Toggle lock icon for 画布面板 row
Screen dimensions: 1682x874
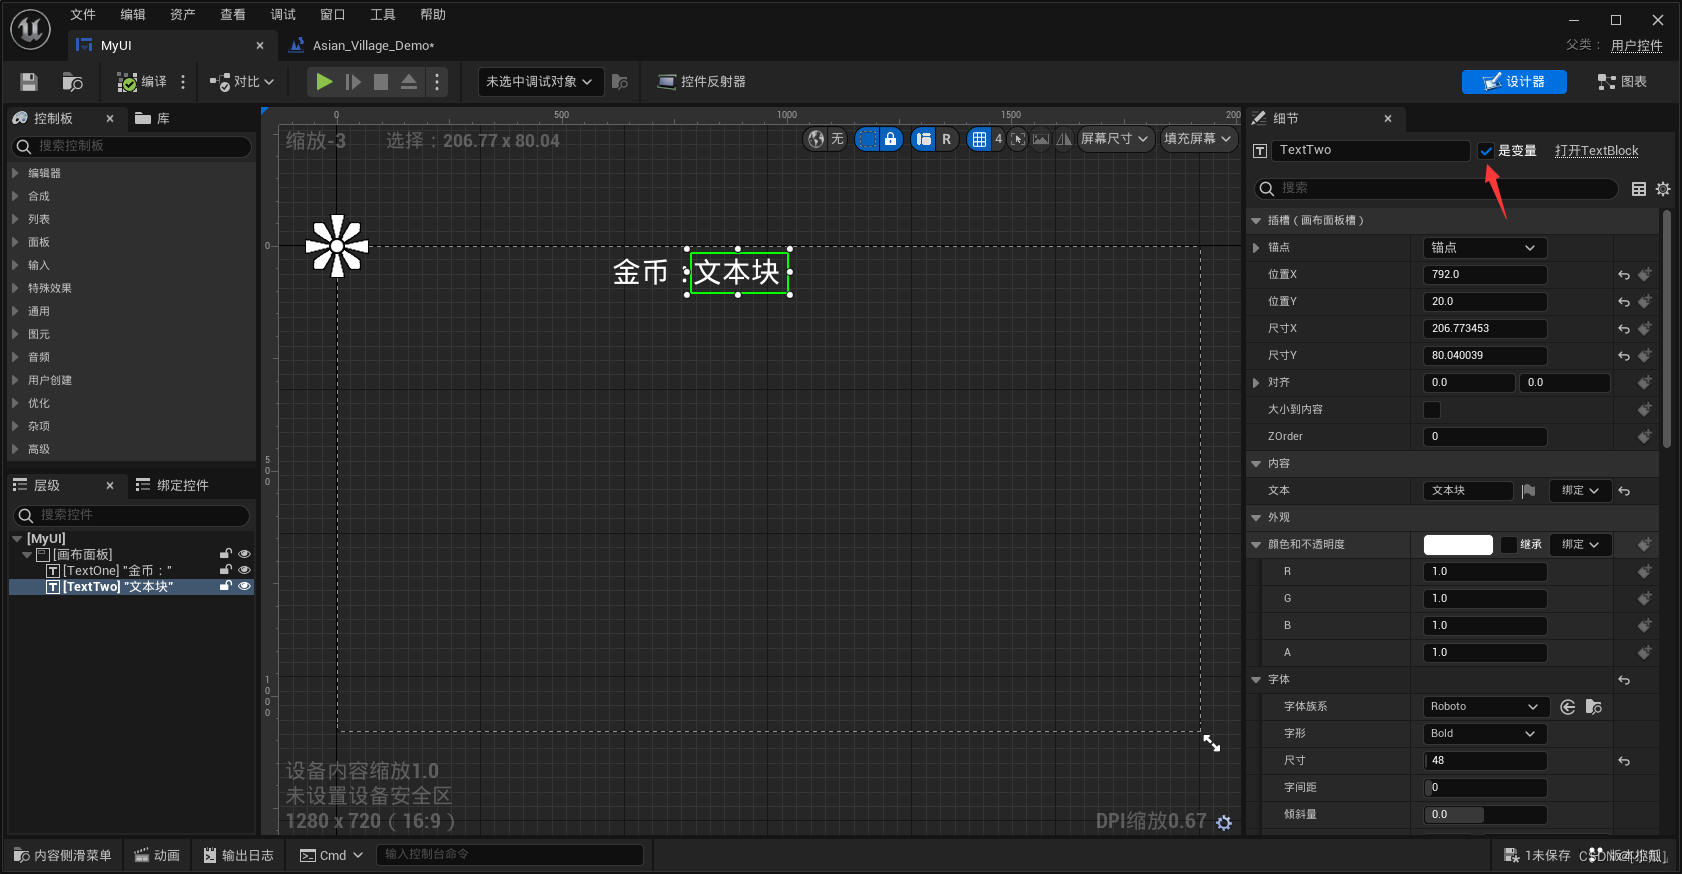point(226,554)
